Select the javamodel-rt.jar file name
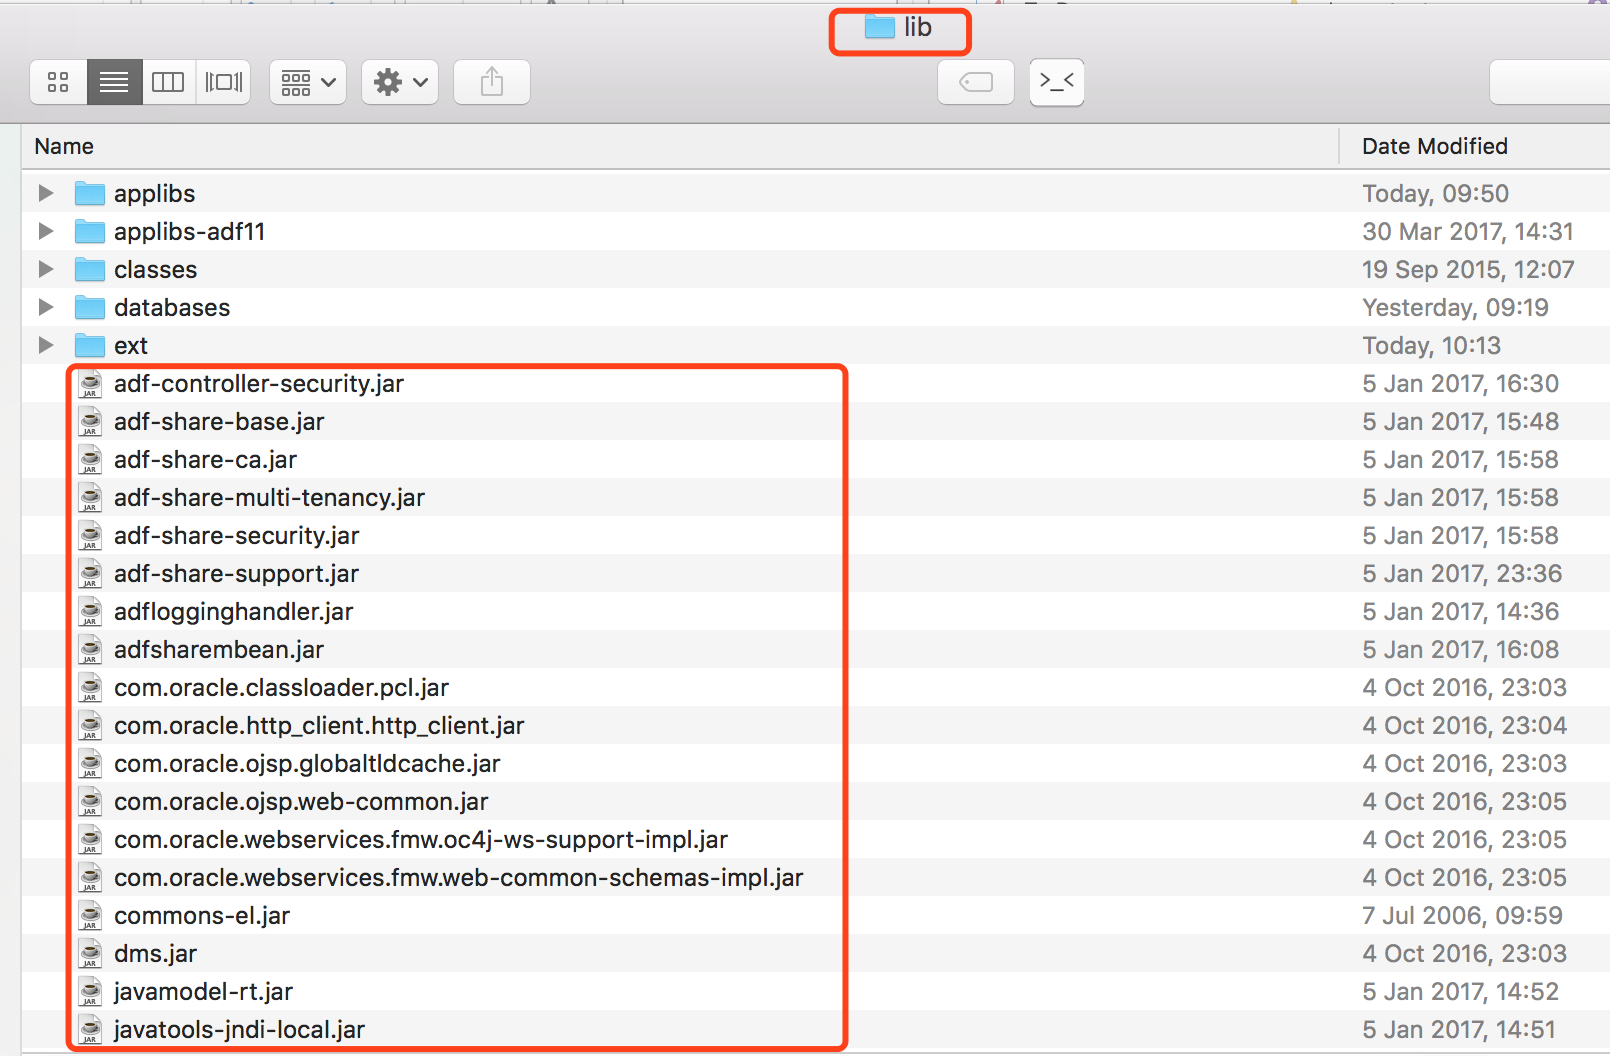1610x1056 pixels. pos(203,992)
